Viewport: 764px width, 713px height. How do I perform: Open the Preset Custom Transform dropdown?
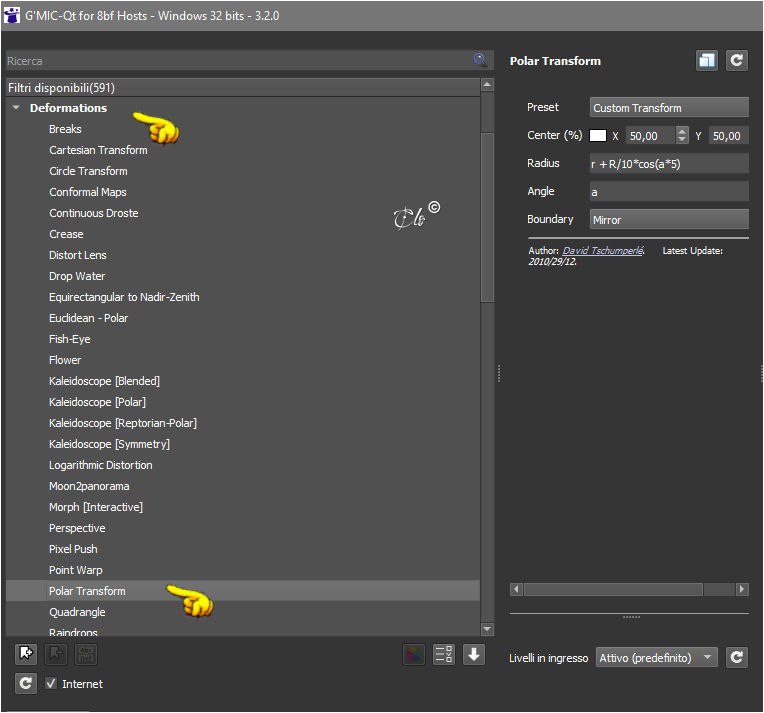point(669,107)
